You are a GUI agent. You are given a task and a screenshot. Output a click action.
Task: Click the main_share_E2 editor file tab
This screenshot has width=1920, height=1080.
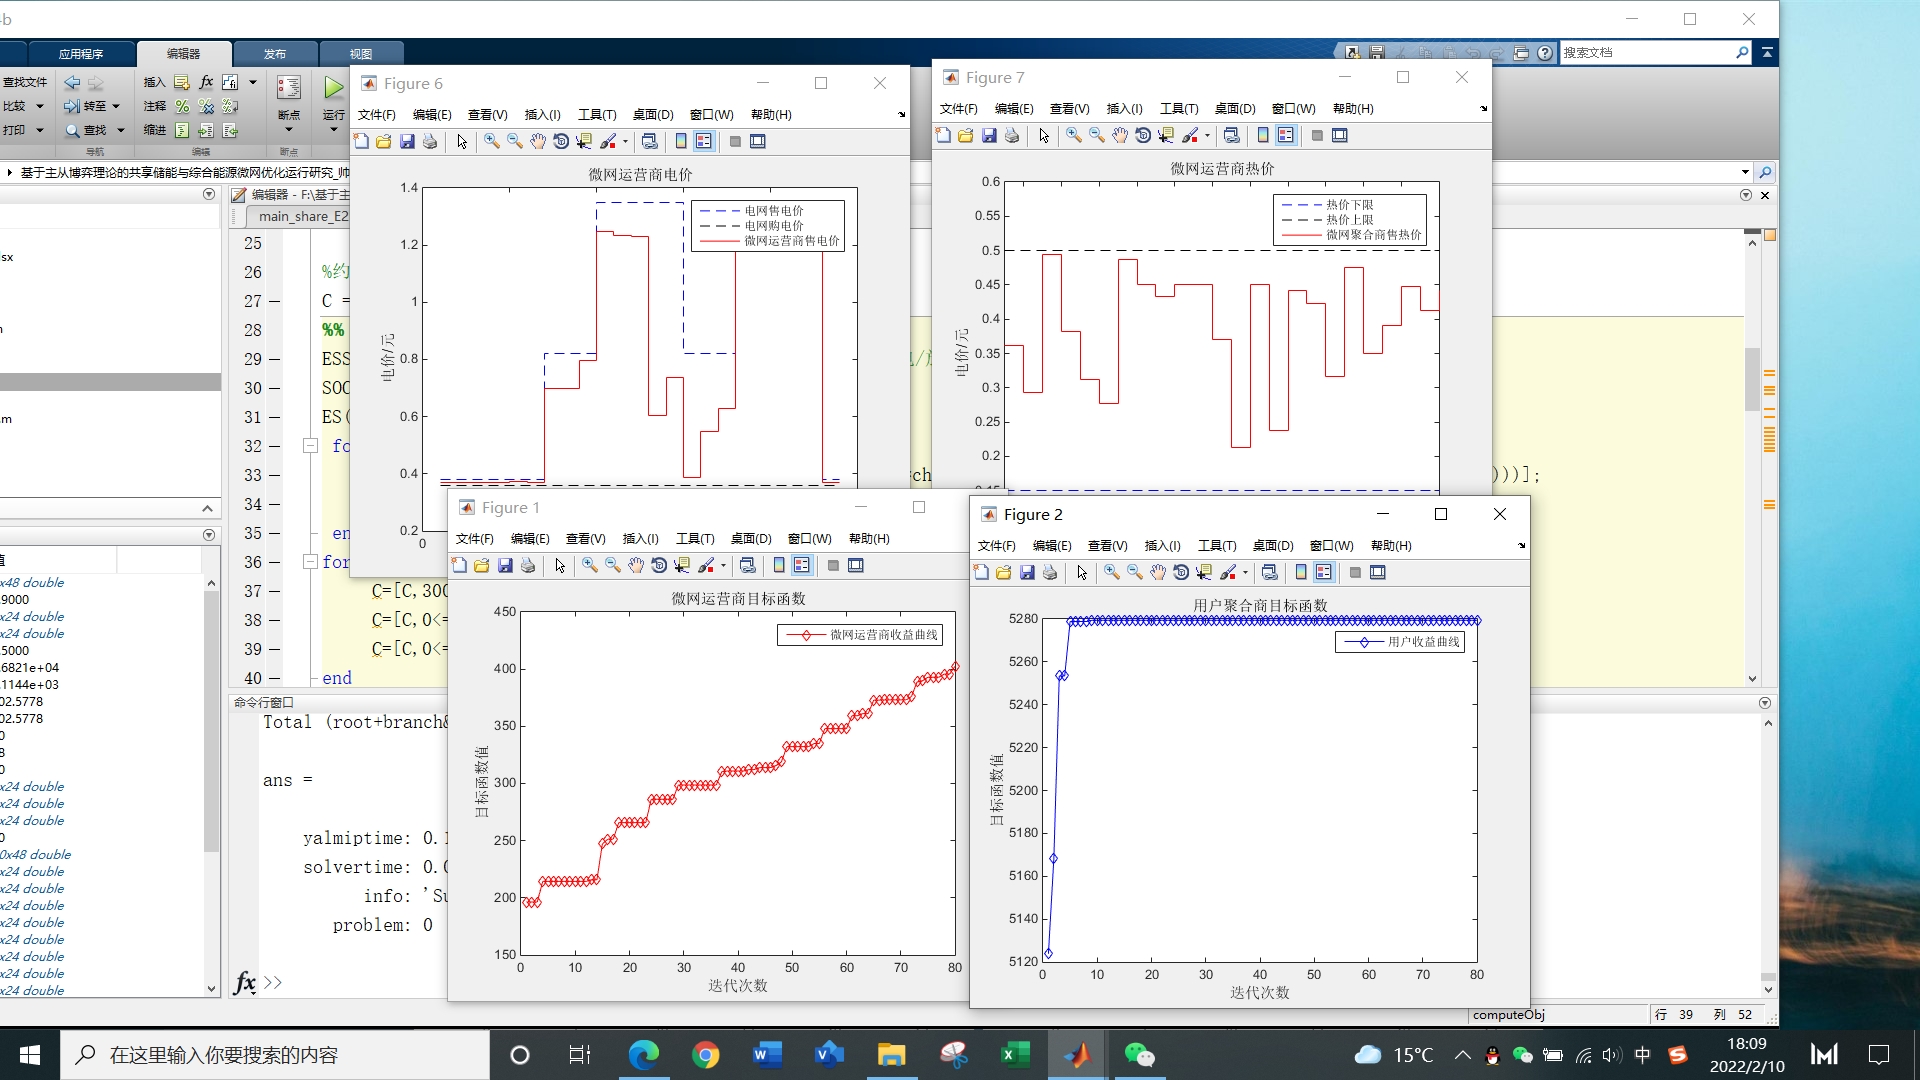pyautogui.click(x=303, y=216)
